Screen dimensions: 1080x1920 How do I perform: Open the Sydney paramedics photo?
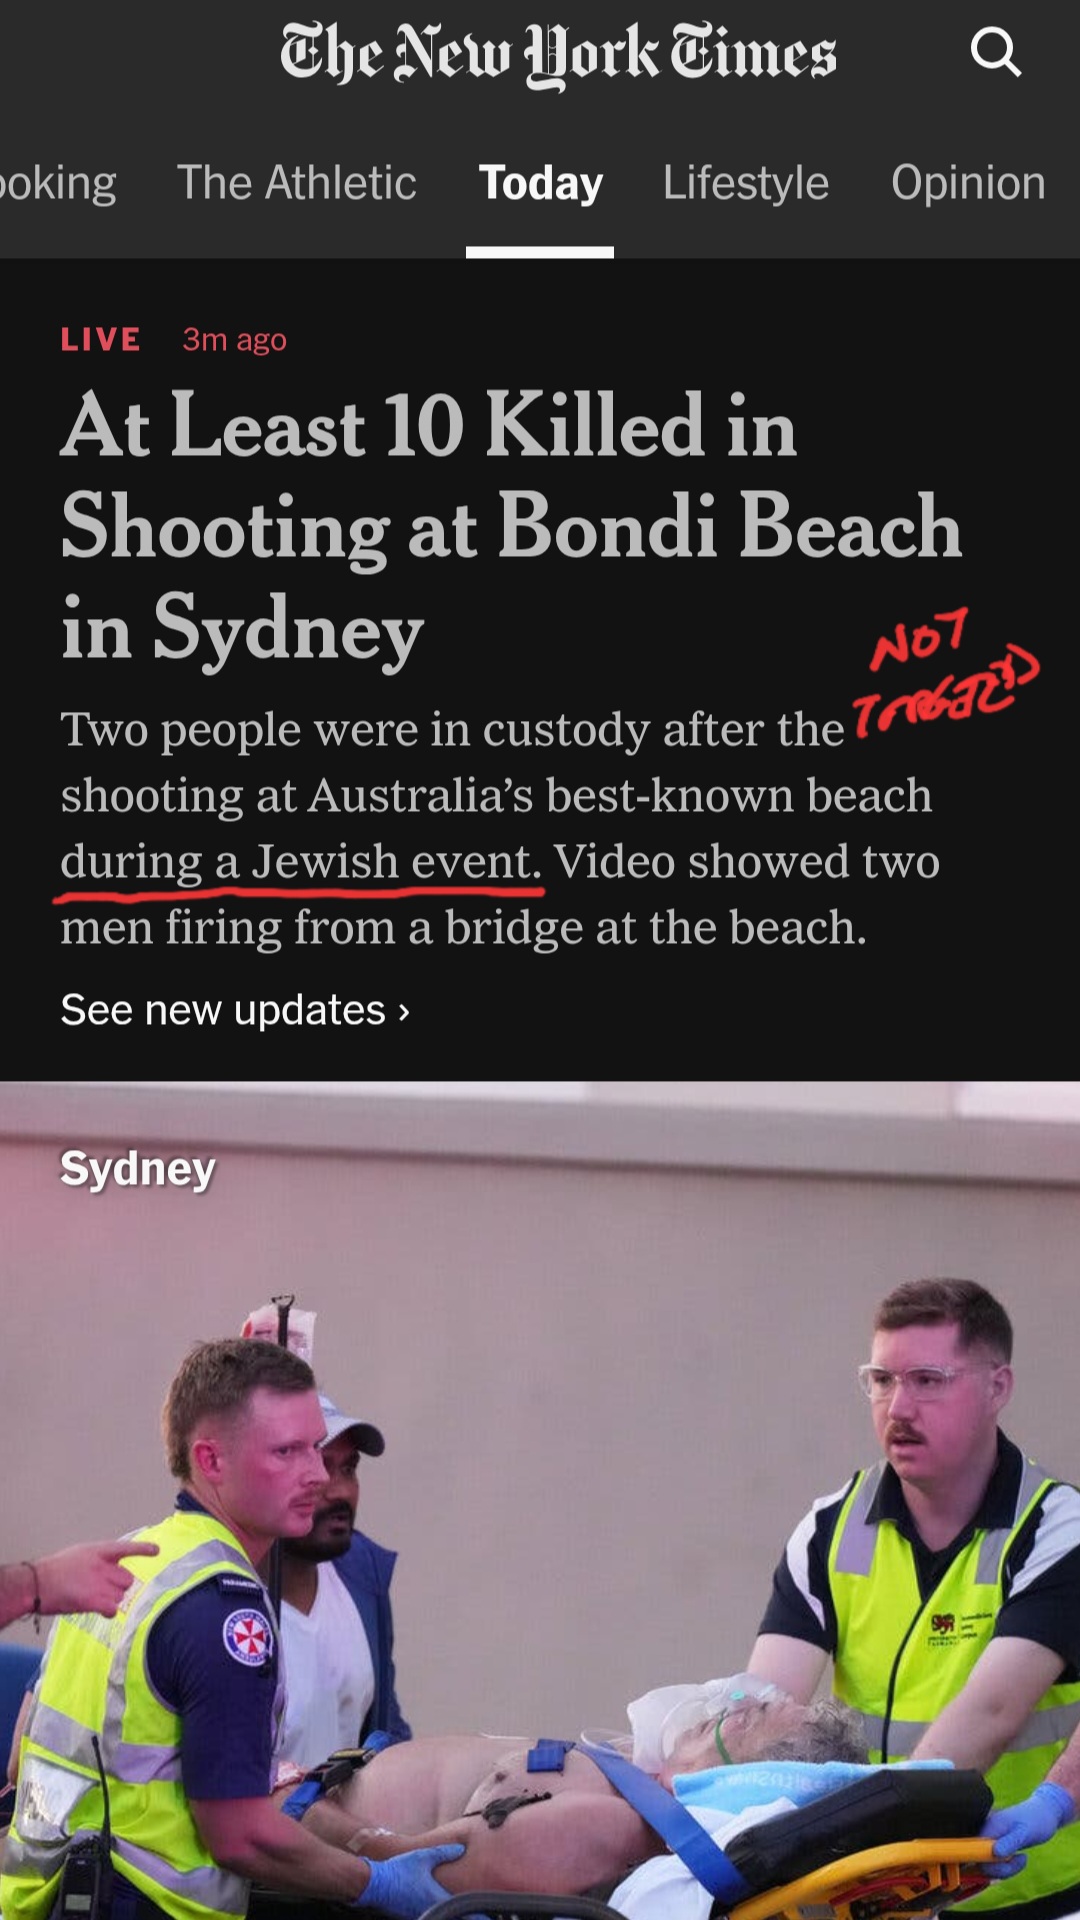click(540, 1500)
